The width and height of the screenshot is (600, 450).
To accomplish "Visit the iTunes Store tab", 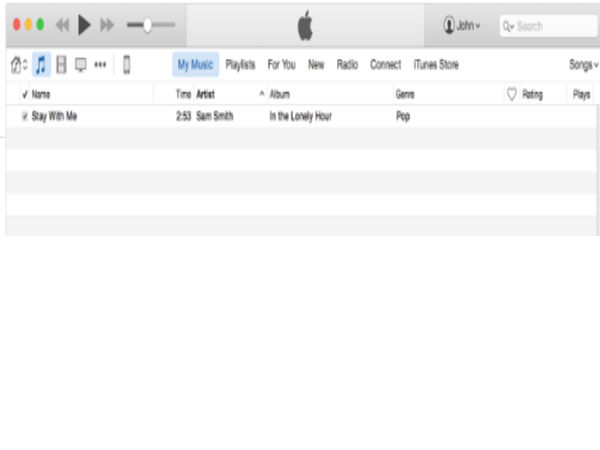I will 436,64.
